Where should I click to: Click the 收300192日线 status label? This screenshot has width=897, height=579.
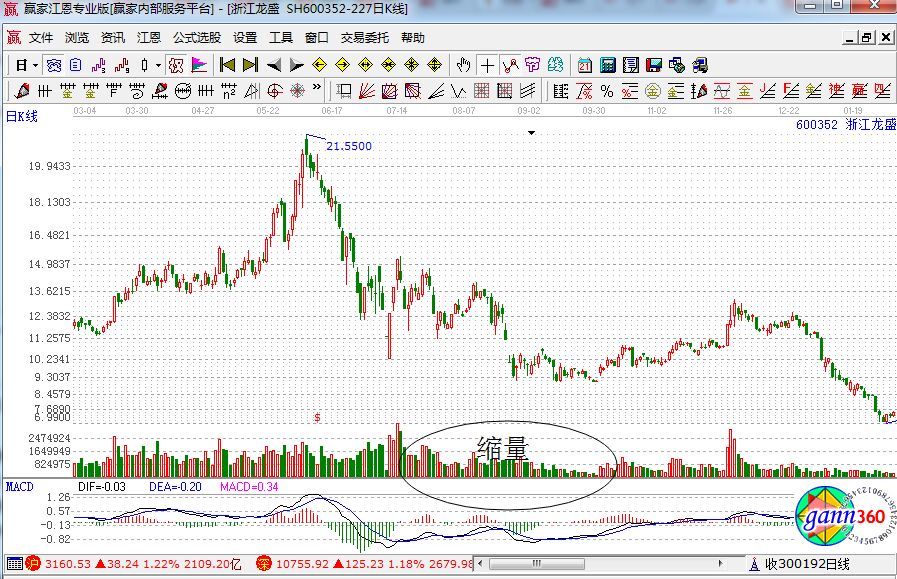(x=806, y=565)
